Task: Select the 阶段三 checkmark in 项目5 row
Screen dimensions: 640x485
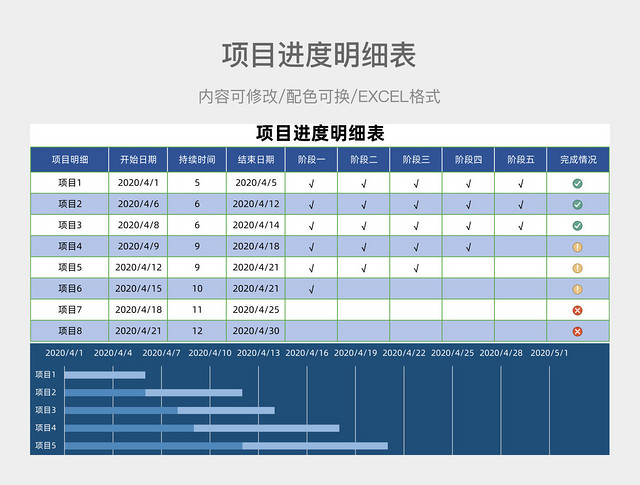Action: pos(416,269)
